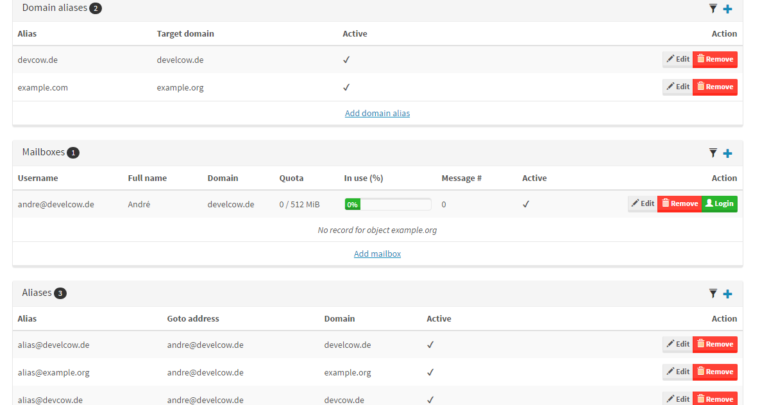
Task: Edit the example.com domain alias
Action: 677,87
